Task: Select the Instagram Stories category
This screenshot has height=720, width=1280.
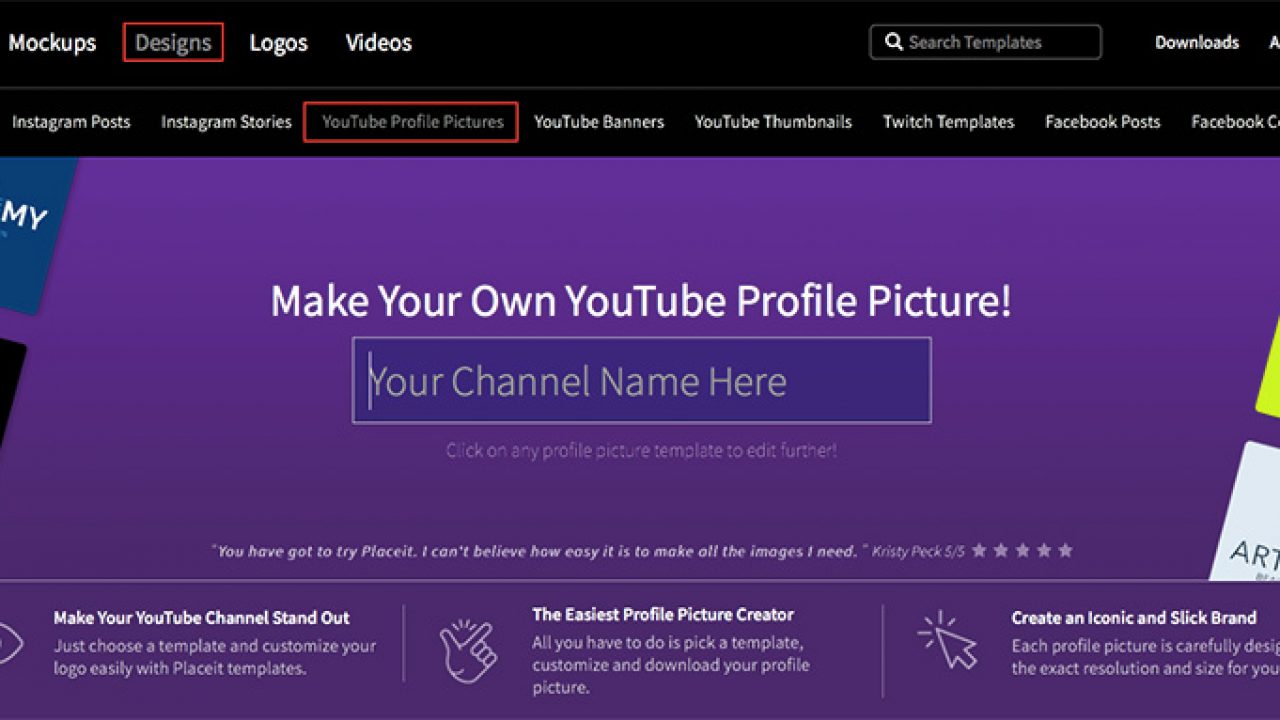Action: pyautogui.click(x=226, y=122)
